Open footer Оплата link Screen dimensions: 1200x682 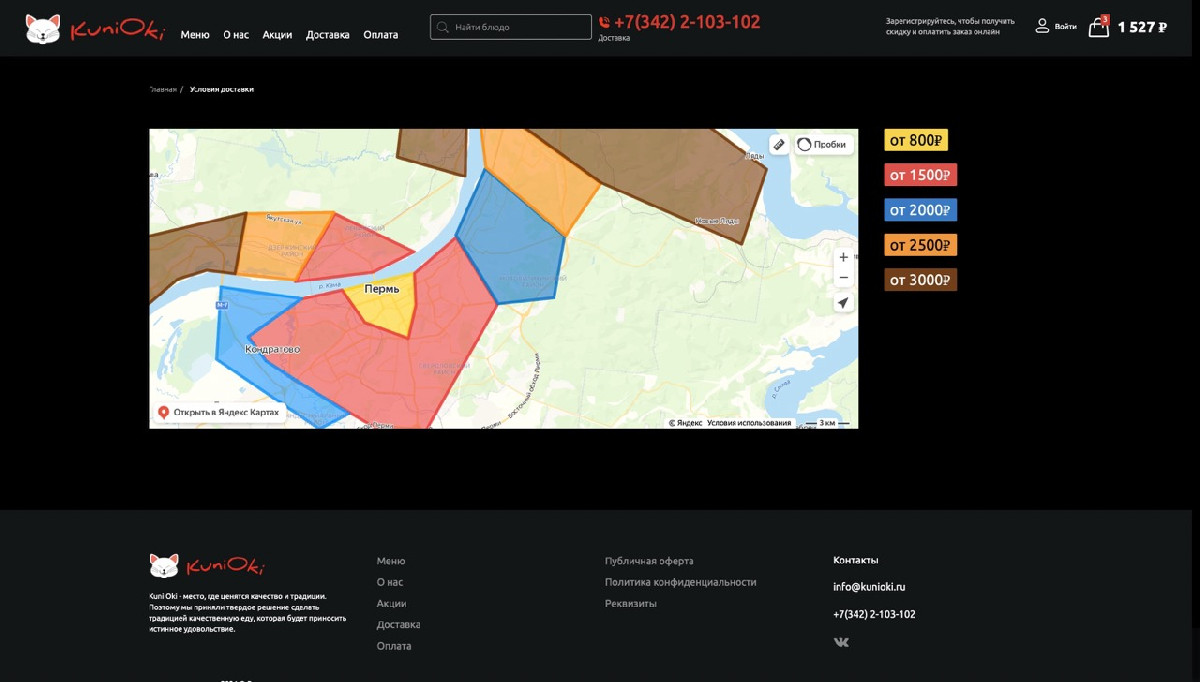coord(394,646)
